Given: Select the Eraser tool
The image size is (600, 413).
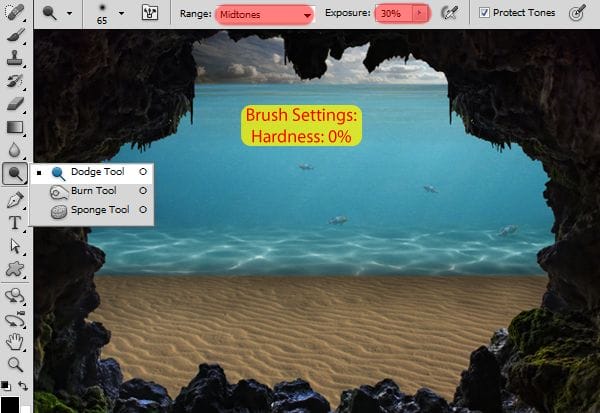Looking at the screenshot, I should click(x=15, y=104).
